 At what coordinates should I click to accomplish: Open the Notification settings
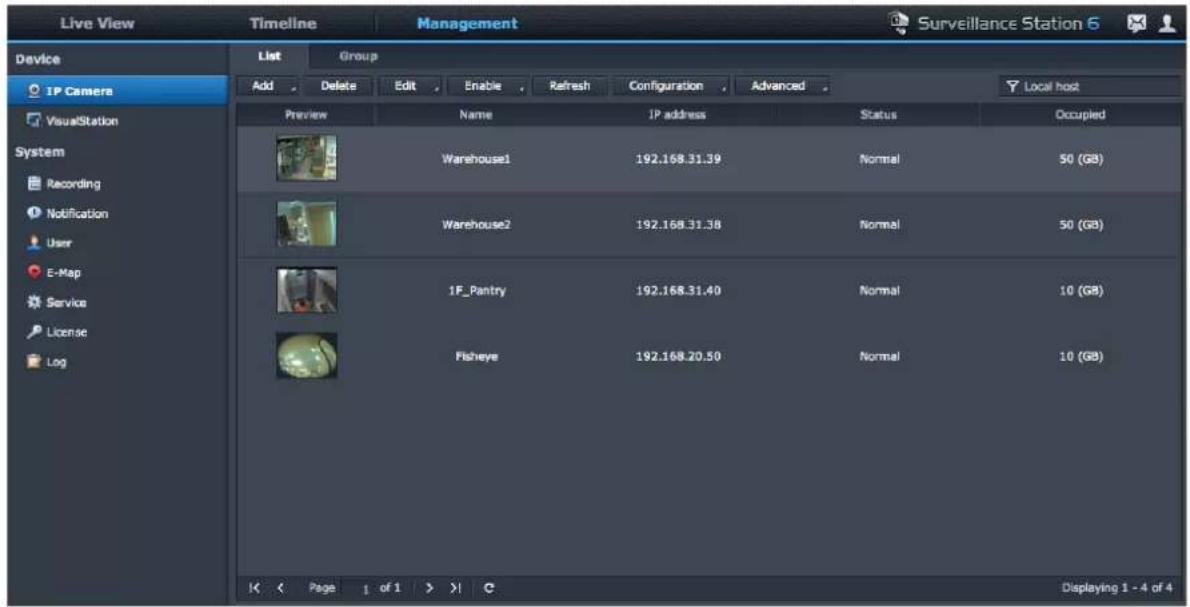click(68, 213)
